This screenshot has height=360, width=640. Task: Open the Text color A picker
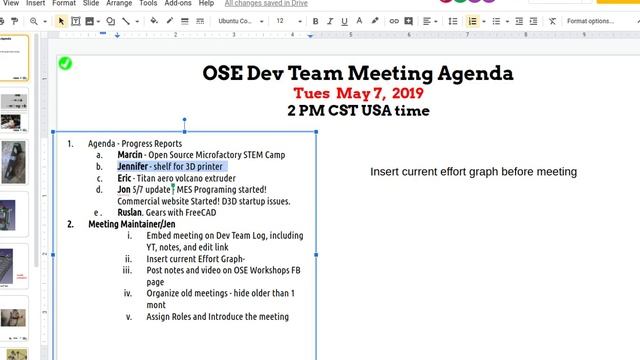[x=359, y=21]
